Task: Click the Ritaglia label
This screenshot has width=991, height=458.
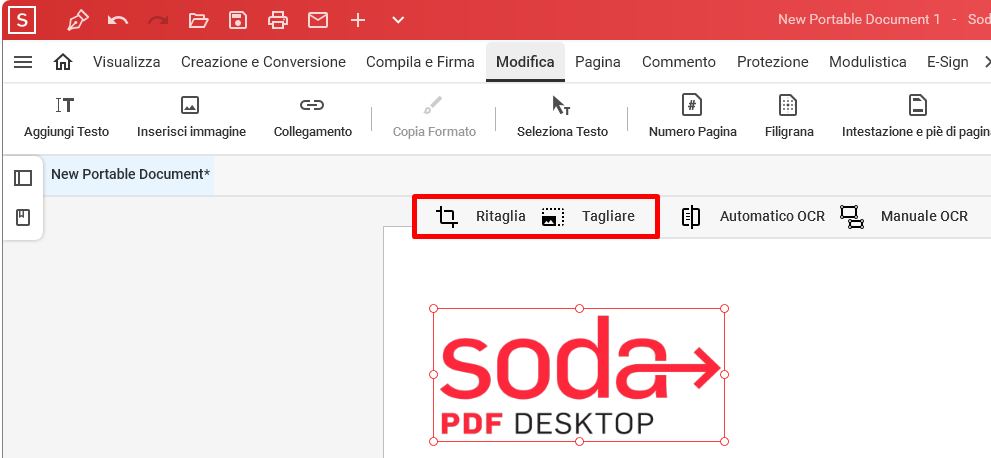Action: (501, 216)
